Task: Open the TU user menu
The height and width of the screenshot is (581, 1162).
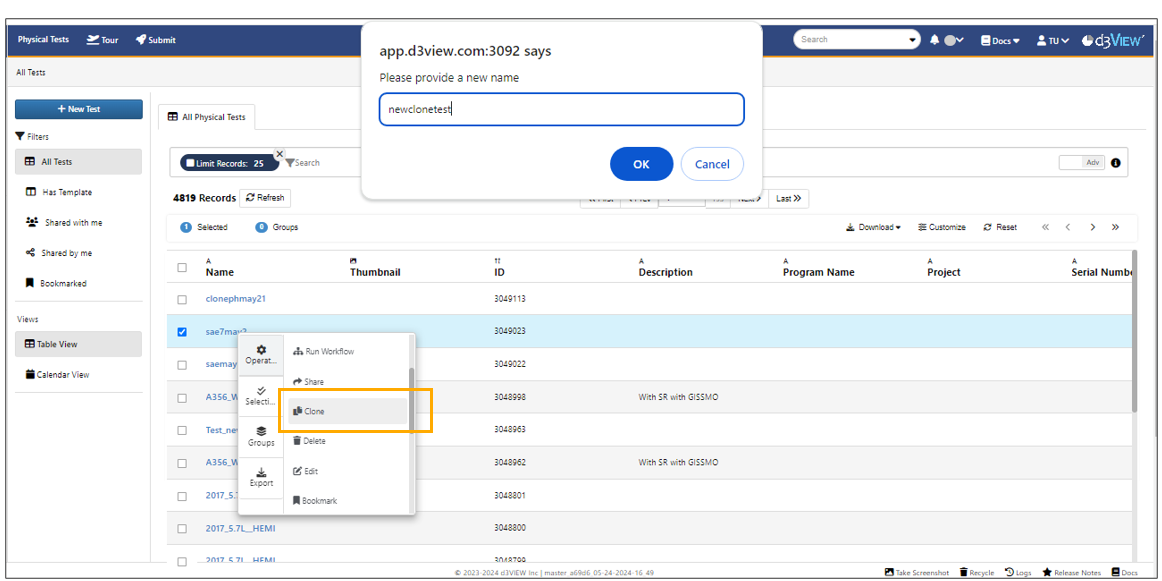Action: click(x=1052, y=40)
